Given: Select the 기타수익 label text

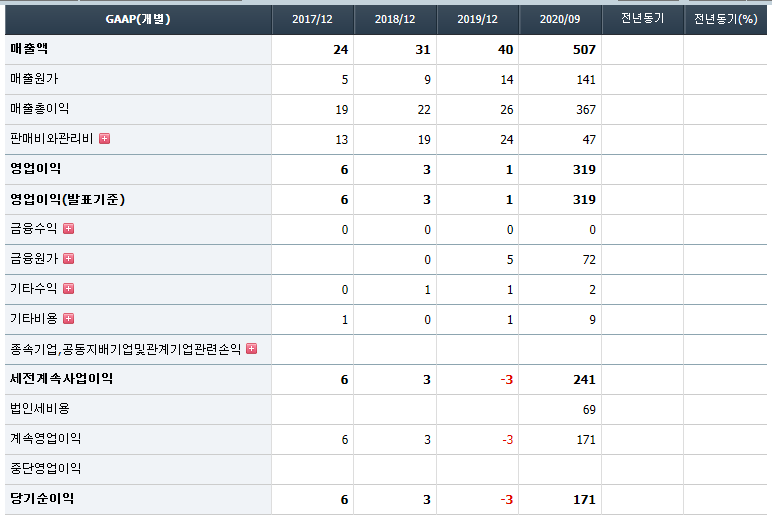Looking at the screenshot, I should (x=34, y=289).
